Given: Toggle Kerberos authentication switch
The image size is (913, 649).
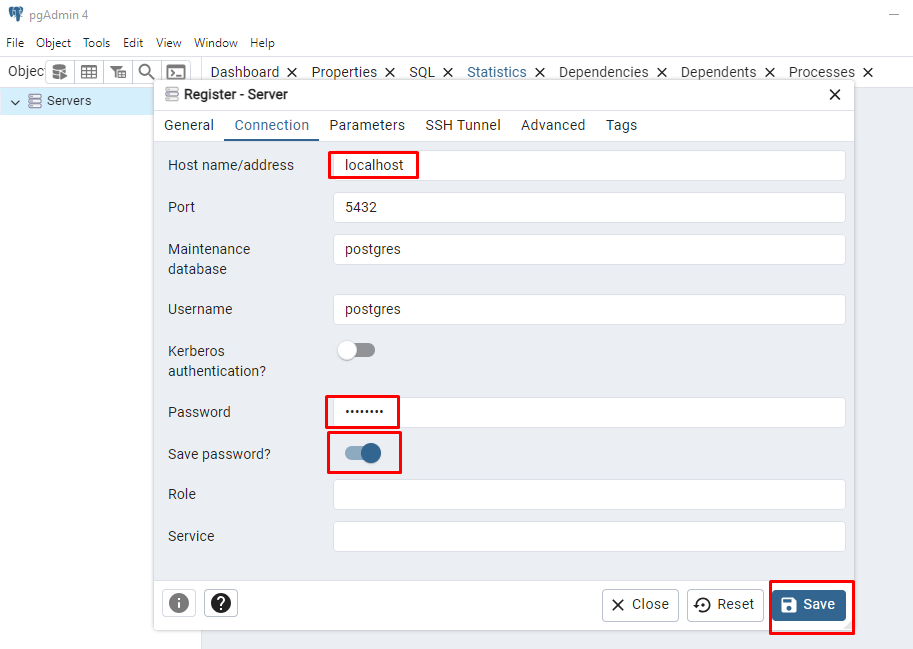Looking at the screenshot, I should pyautogui.click(x=356, y=350).
